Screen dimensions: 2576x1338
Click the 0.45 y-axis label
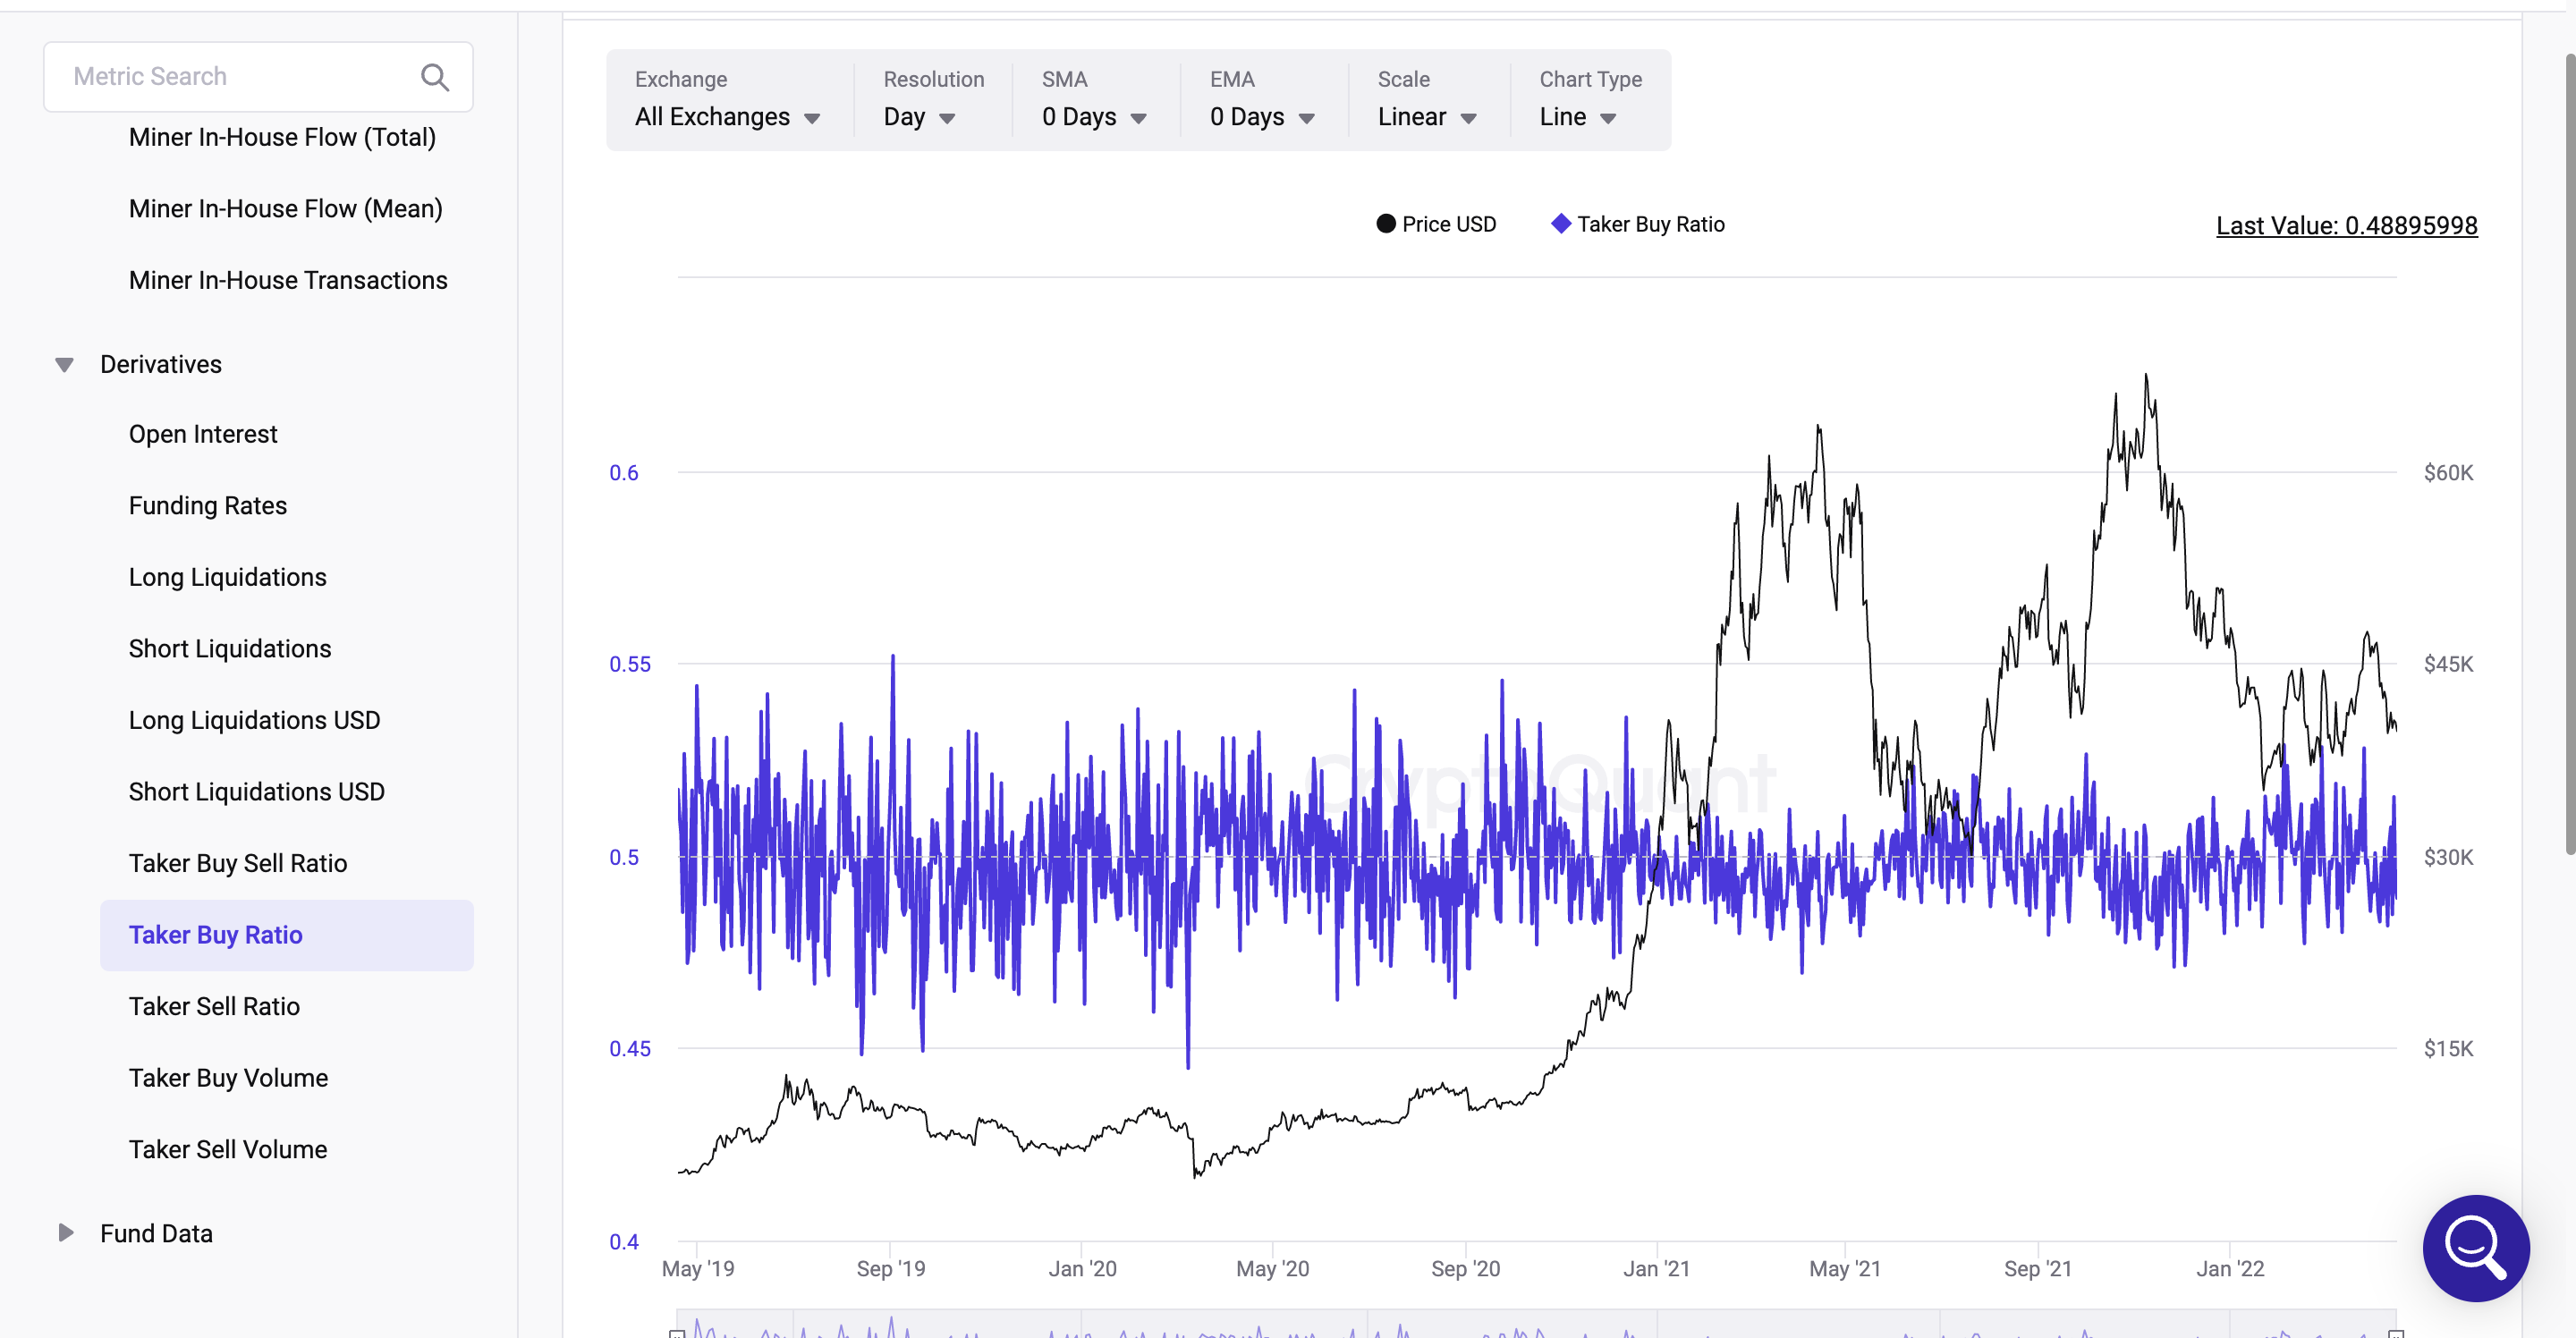click(x=630, y=1048)
